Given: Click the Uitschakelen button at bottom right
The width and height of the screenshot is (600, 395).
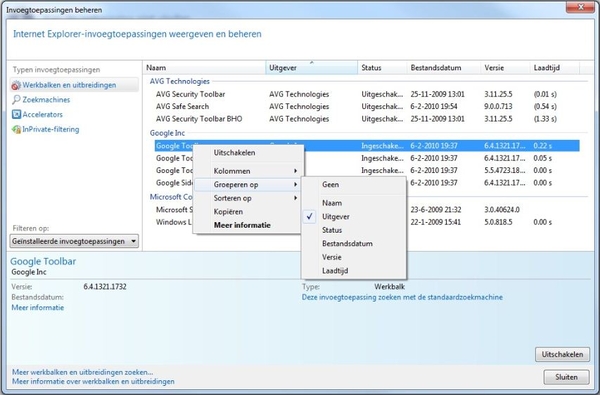Looking at the screenshot, I should tap(562, 354).
